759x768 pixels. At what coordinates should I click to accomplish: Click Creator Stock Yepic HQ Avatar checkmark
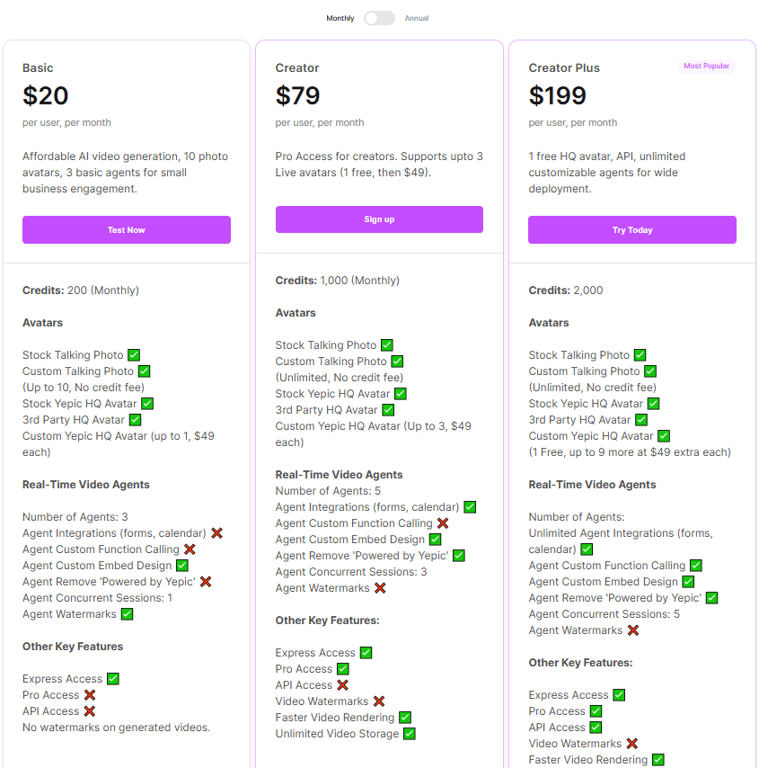click(x=401, y=394)
